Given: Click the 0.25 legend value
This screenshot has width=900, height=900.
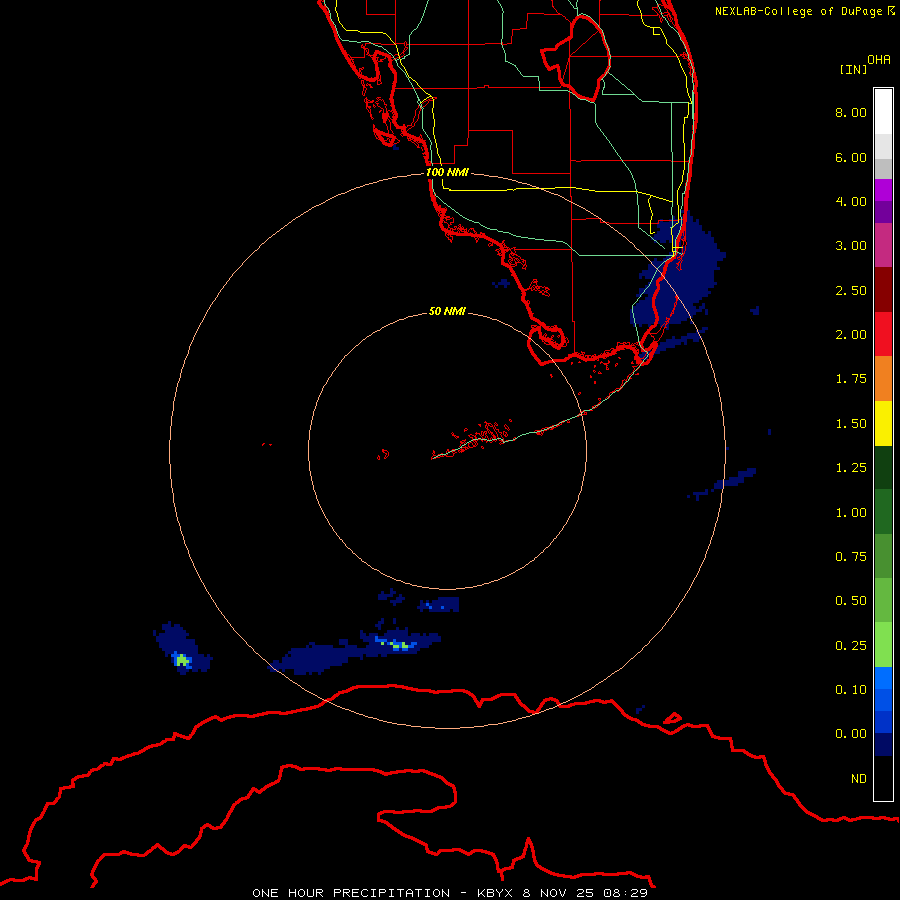Looking at the screenshot, I should pyautogui.click(x=851, y=646).
